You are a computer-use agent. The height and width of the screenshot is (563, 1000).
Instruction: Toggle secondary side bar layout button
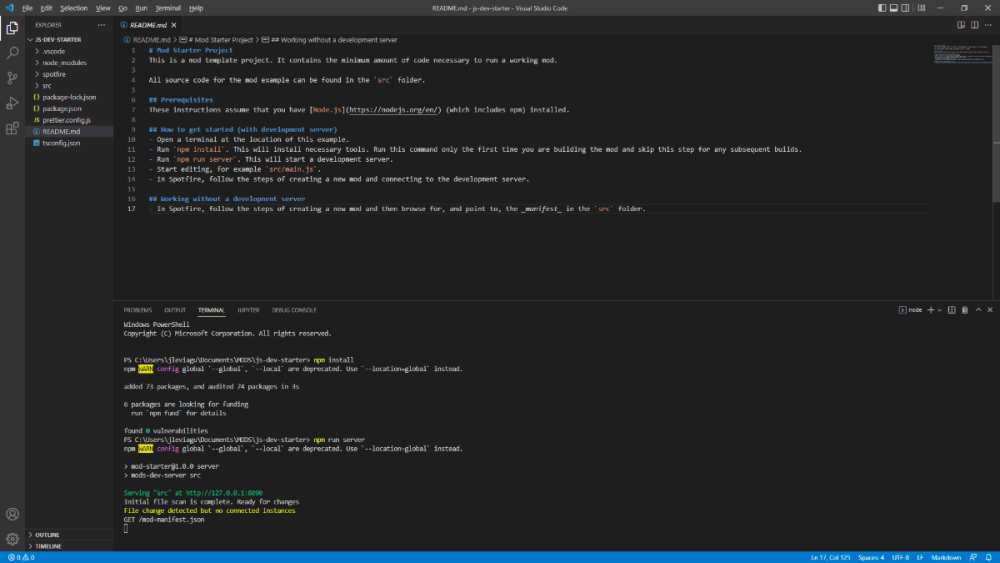pyautogui.click(x=905, y=8)
